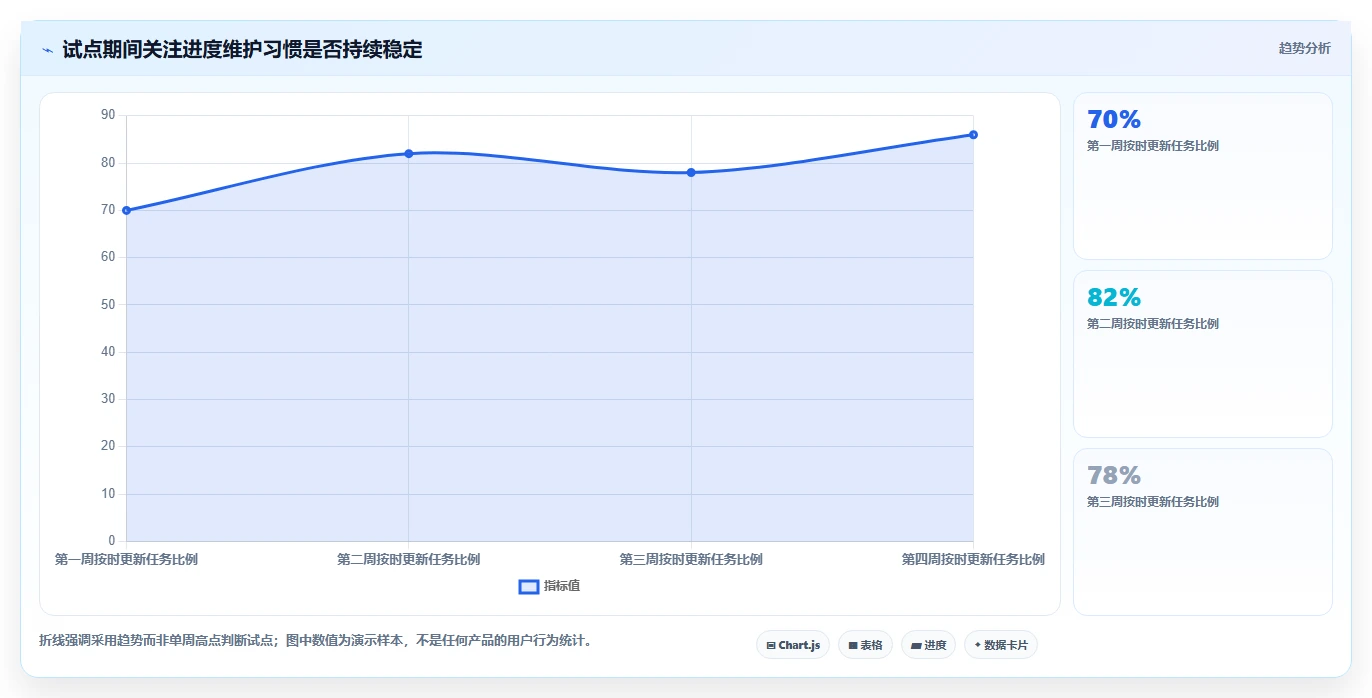Click the table icon in 表格 chip
This screenshot has width=1372, height=698.
coord(852,646)
